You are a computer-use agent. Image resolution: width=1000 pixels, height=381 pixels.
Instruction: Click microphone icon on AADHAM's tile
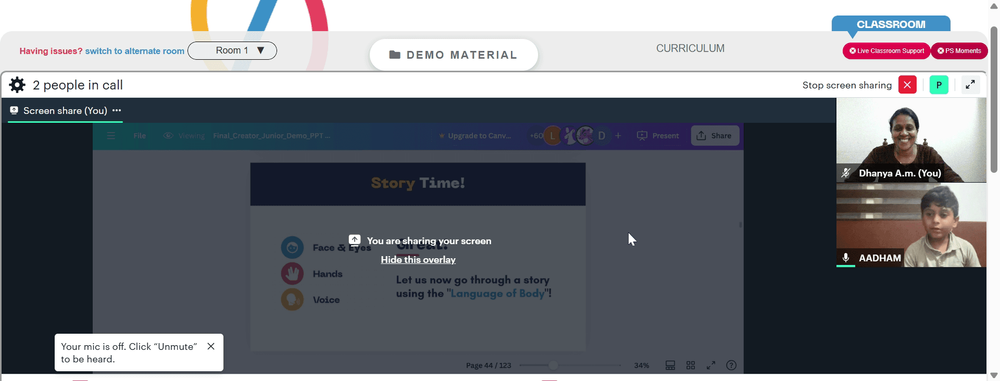tap(846, 258)
